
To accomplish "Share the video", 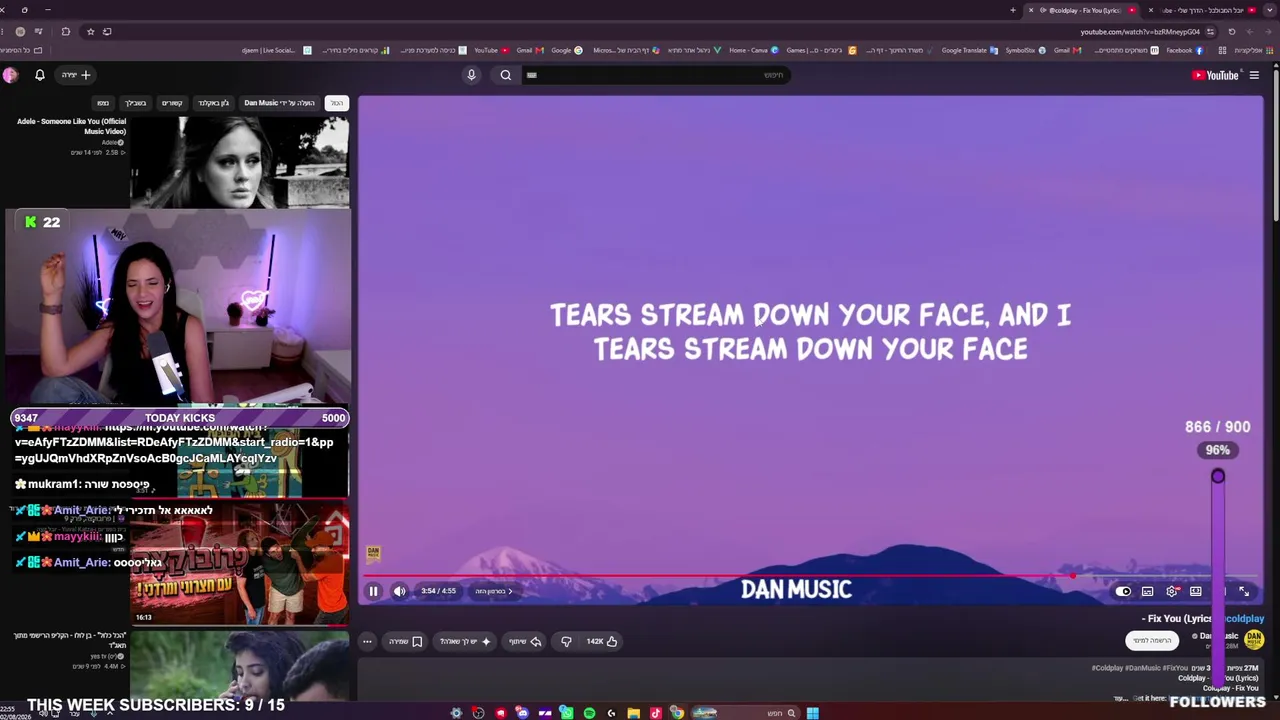I will pyautogui.click(x=525, y=641).
